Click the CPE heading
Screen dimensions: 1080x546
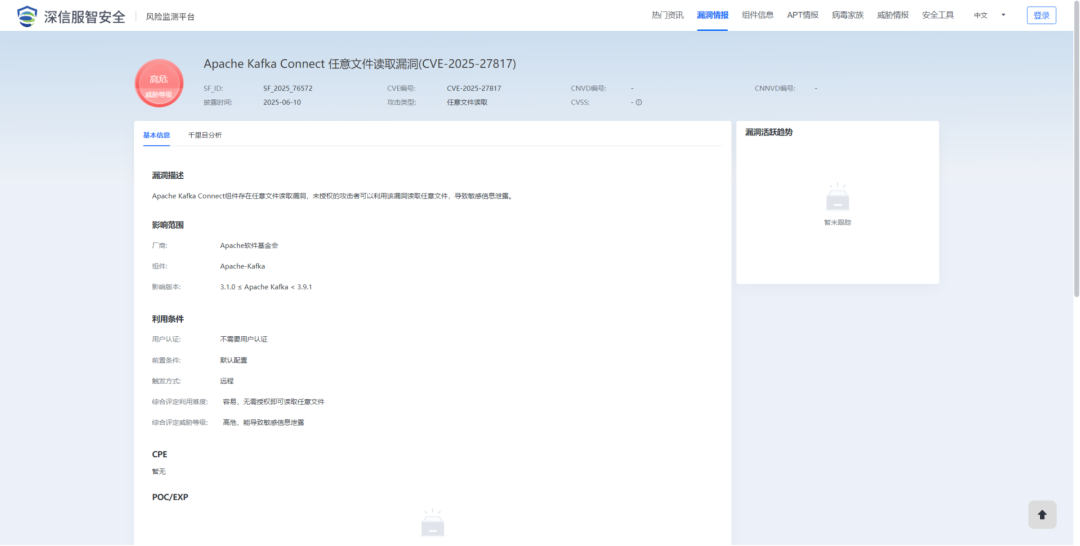click(159, 454)
